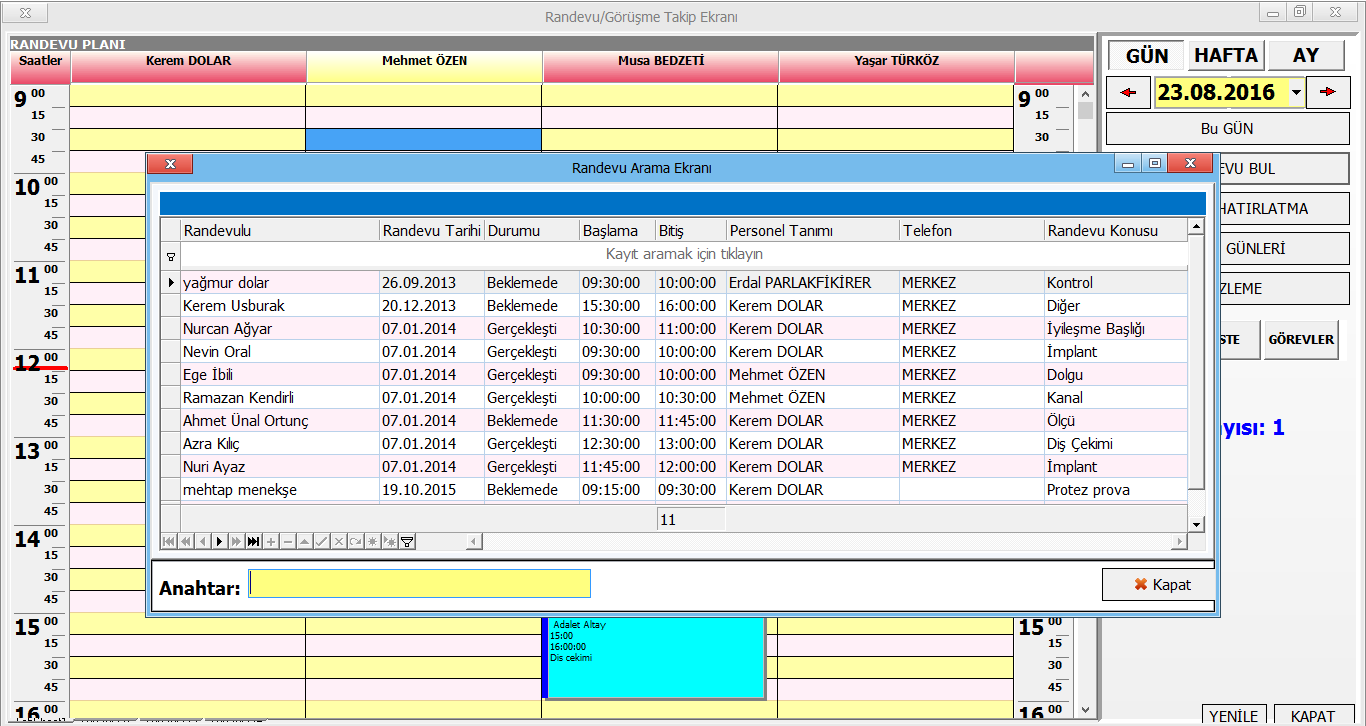Click the Protez prova cell
Viewport: 1366px width, 726px height.
point(1115,490)
